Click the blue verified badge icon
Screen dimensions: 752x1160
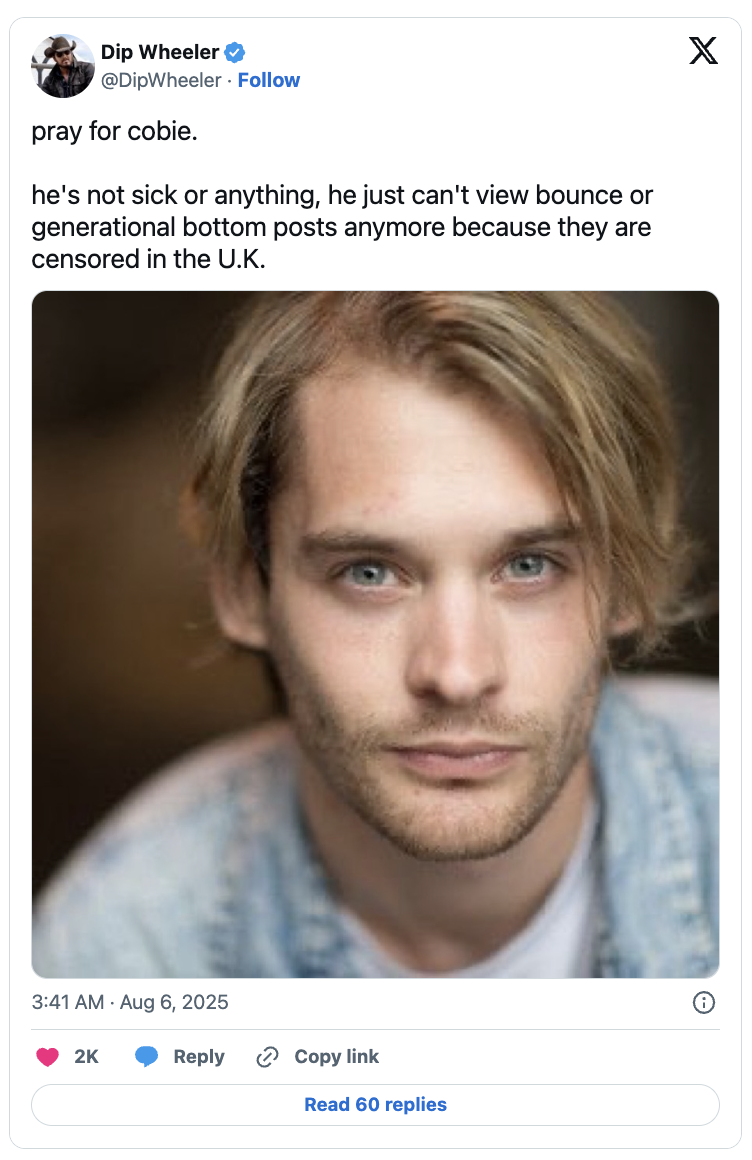(x=235, y=53)
